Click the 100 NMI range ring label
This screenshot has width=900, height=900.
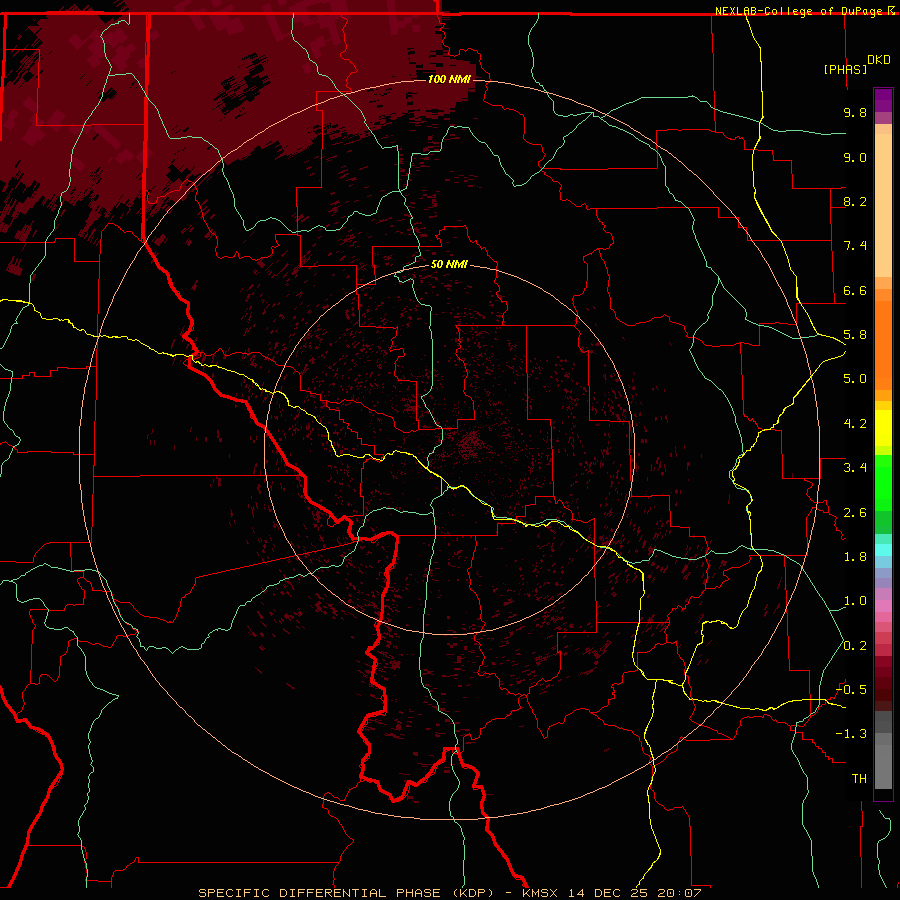pyautogui.click(x=449, y=79)
